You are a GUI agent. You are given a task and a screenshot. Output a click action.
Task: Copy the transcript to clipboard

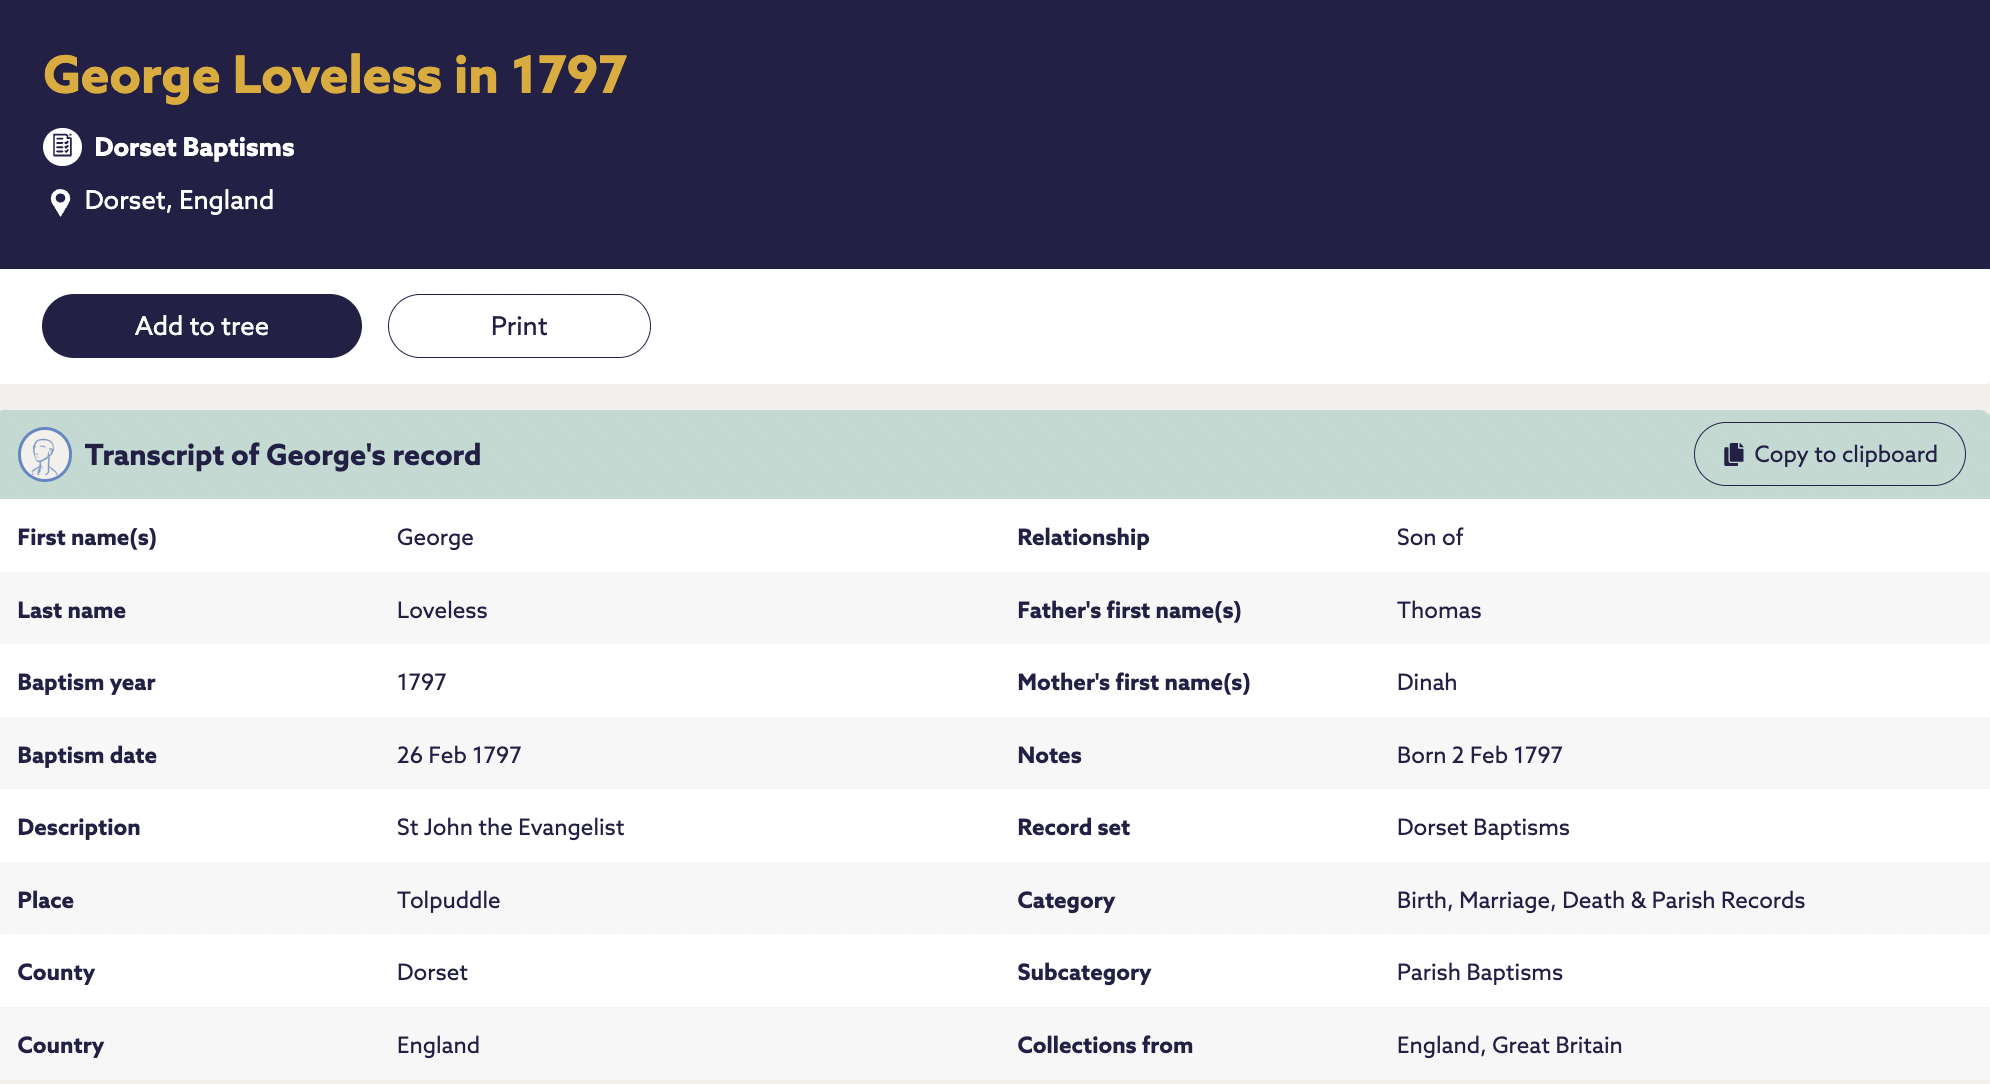coord(1829,455)
